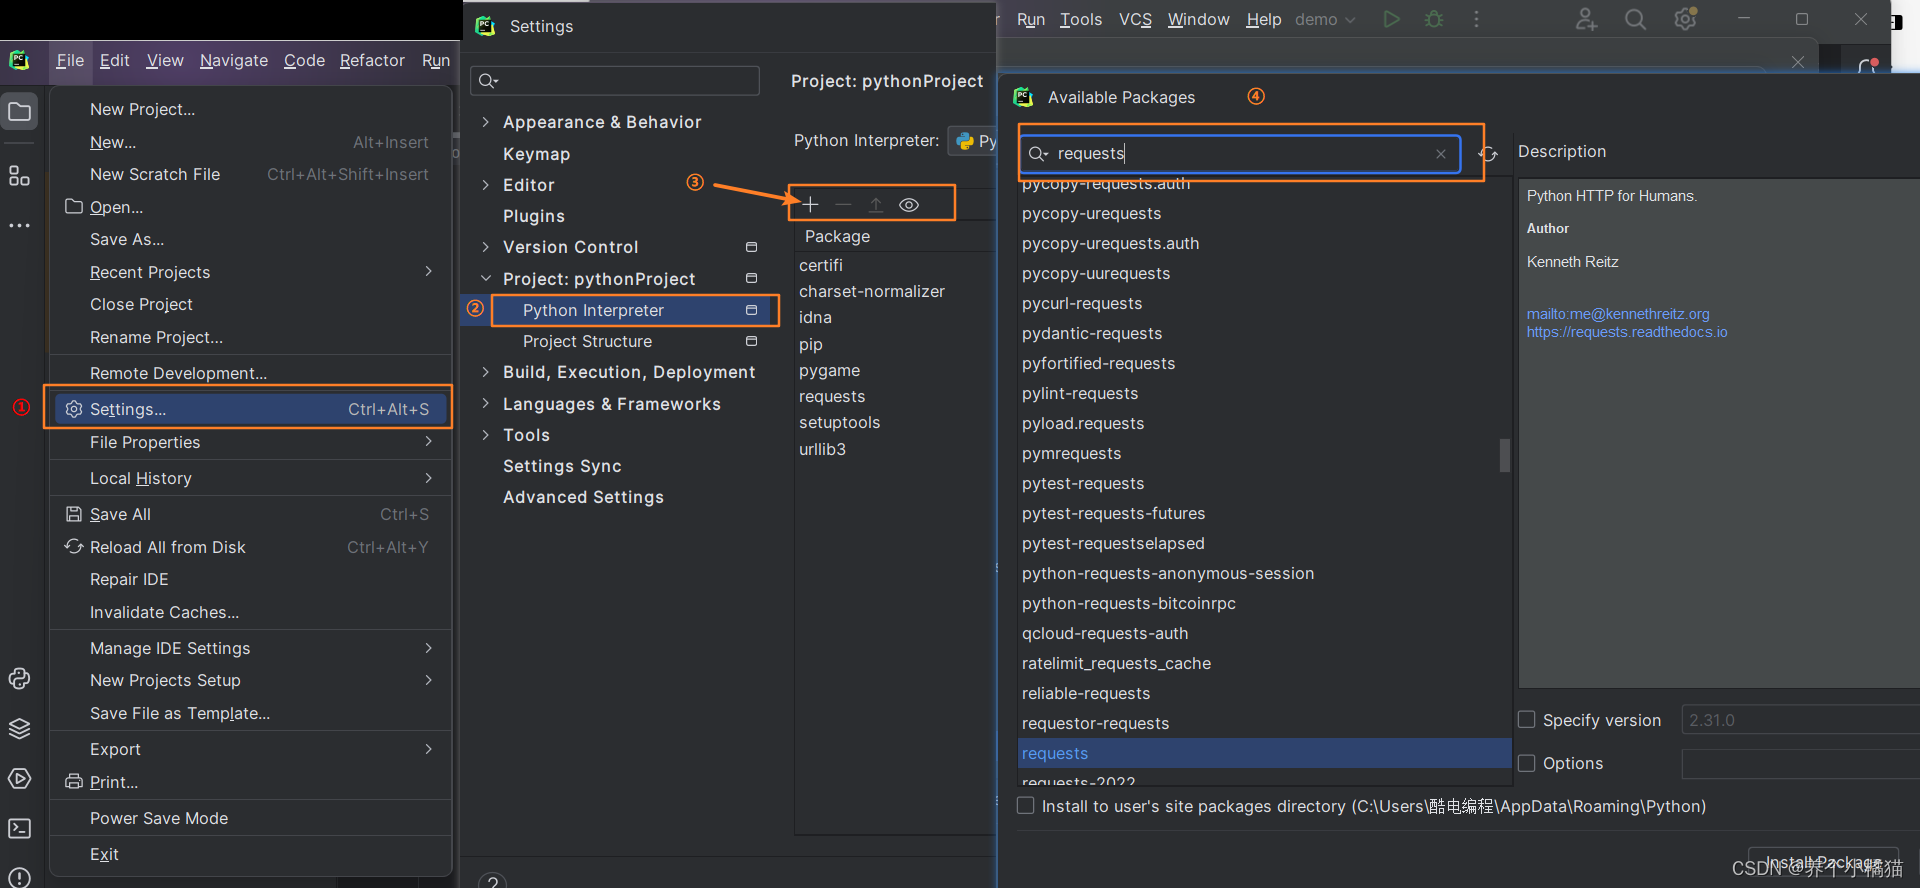Select pygame in installed packages table
The height and width of the screenshot is (888, 1920).
click(x=829, y=370)
